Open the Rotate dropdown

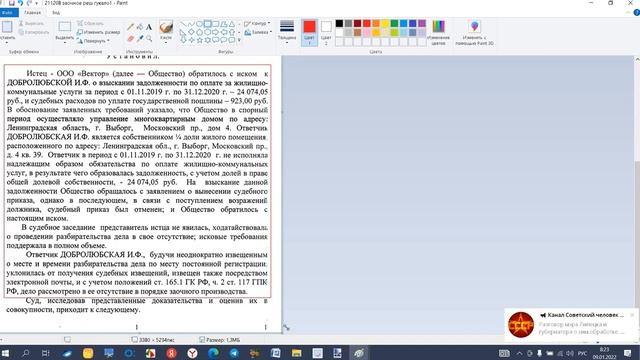[93, 41]
